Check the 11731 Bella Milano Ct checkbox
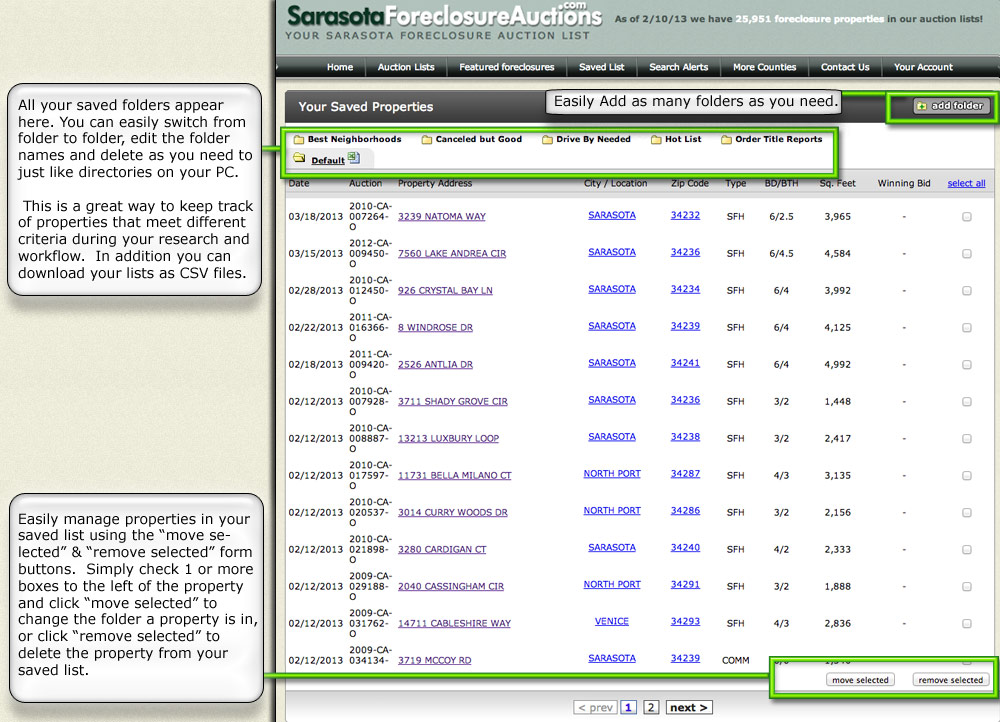Viewport: 1000px width, 722px height. tap(967, 476)
